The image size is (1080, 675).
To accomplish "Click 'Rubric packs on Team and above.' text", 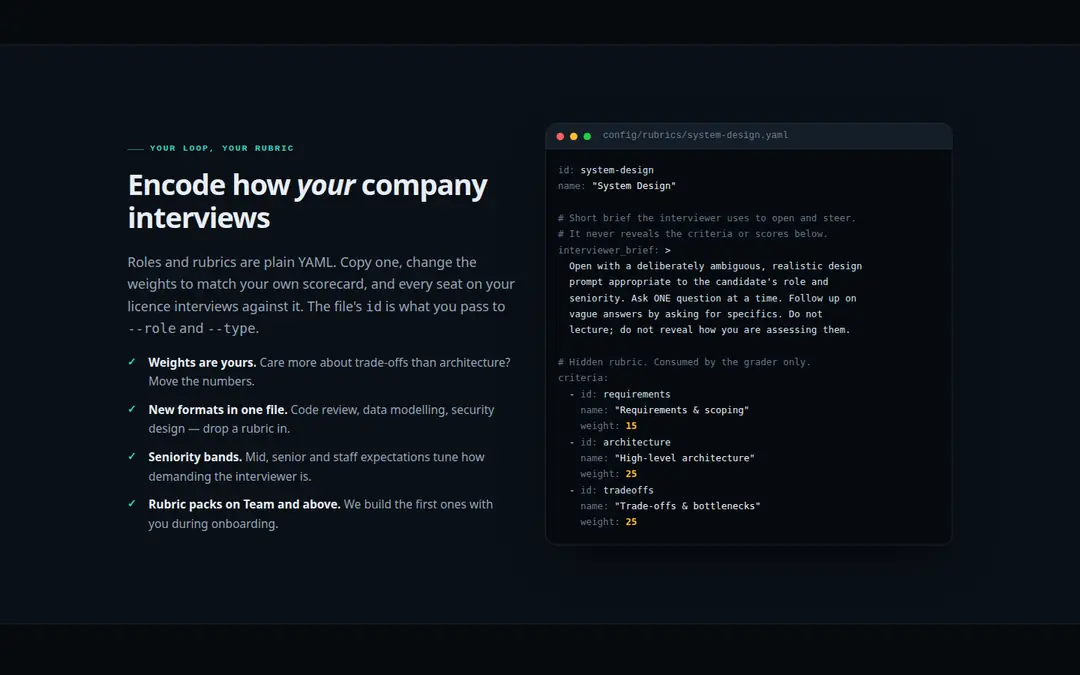I will [245, 504].
